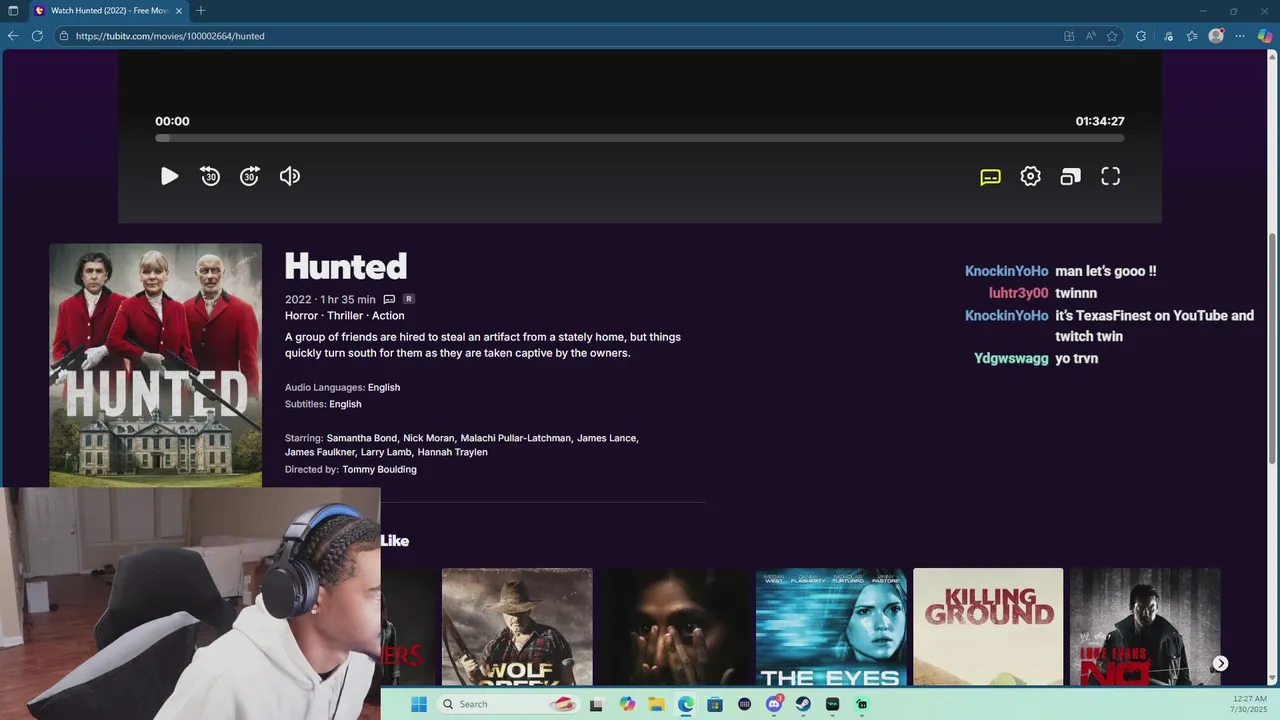Open James Faulkner's actor page
This screenshot has width=1280, height=720.
(320, 452)
